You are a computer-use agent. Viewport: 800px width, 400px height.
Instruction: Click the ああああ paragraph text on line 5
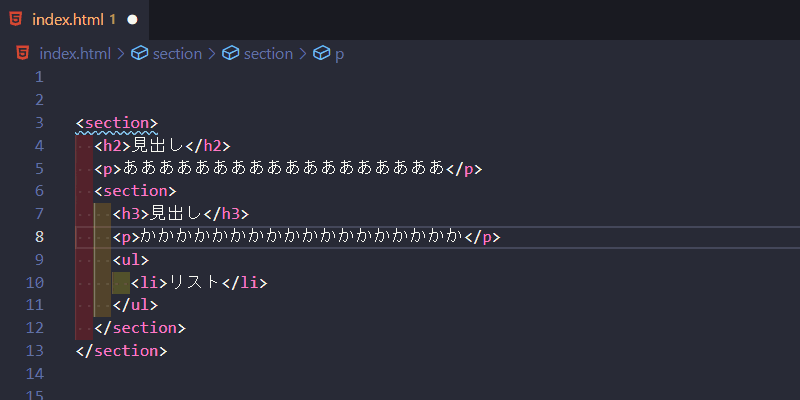(x=284, y=168)
